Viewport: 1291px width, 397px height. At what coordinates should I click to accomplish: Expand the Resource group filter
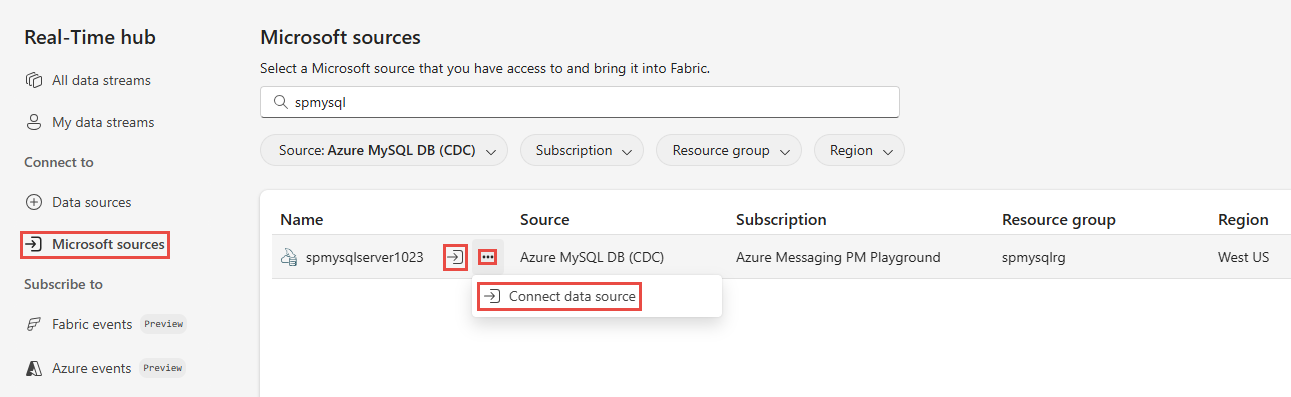729,150
